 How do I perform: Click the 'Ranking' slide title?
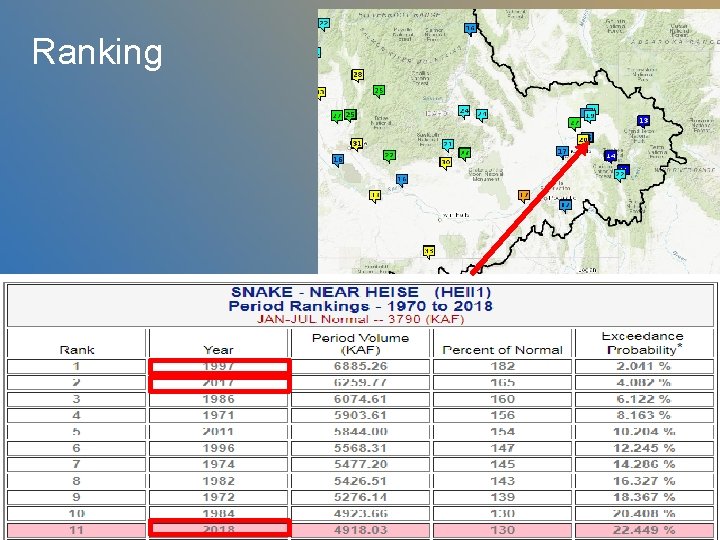[97, 52]
